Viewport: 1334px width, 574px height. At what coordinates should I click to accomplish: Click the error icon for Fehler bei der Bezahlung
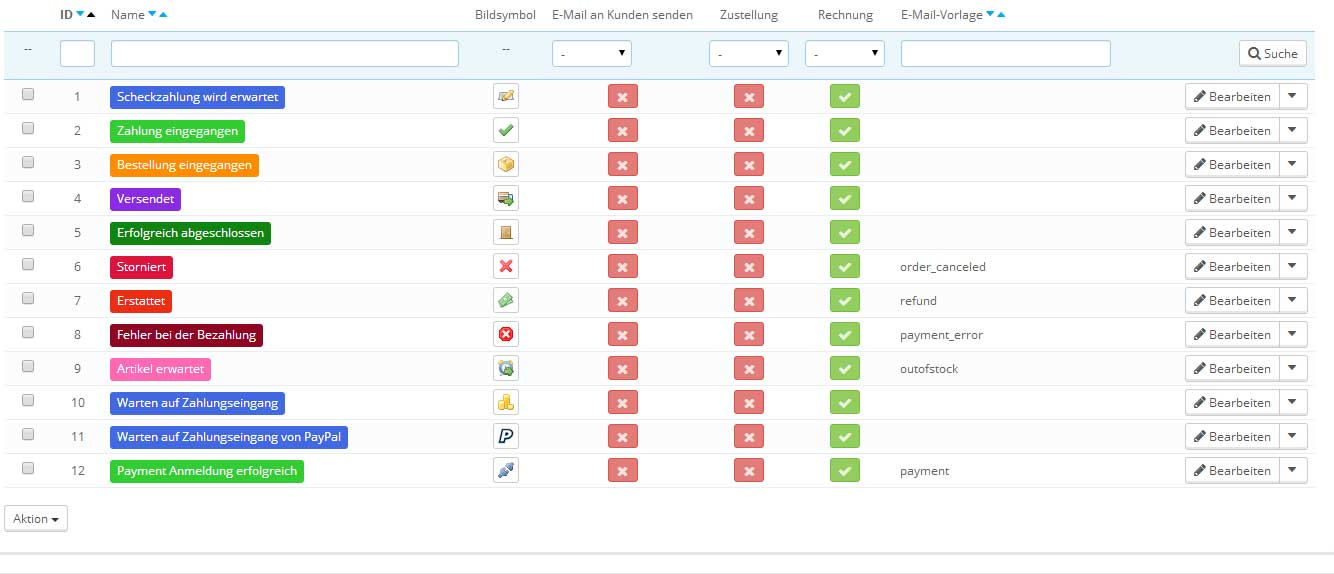(507, 334)
